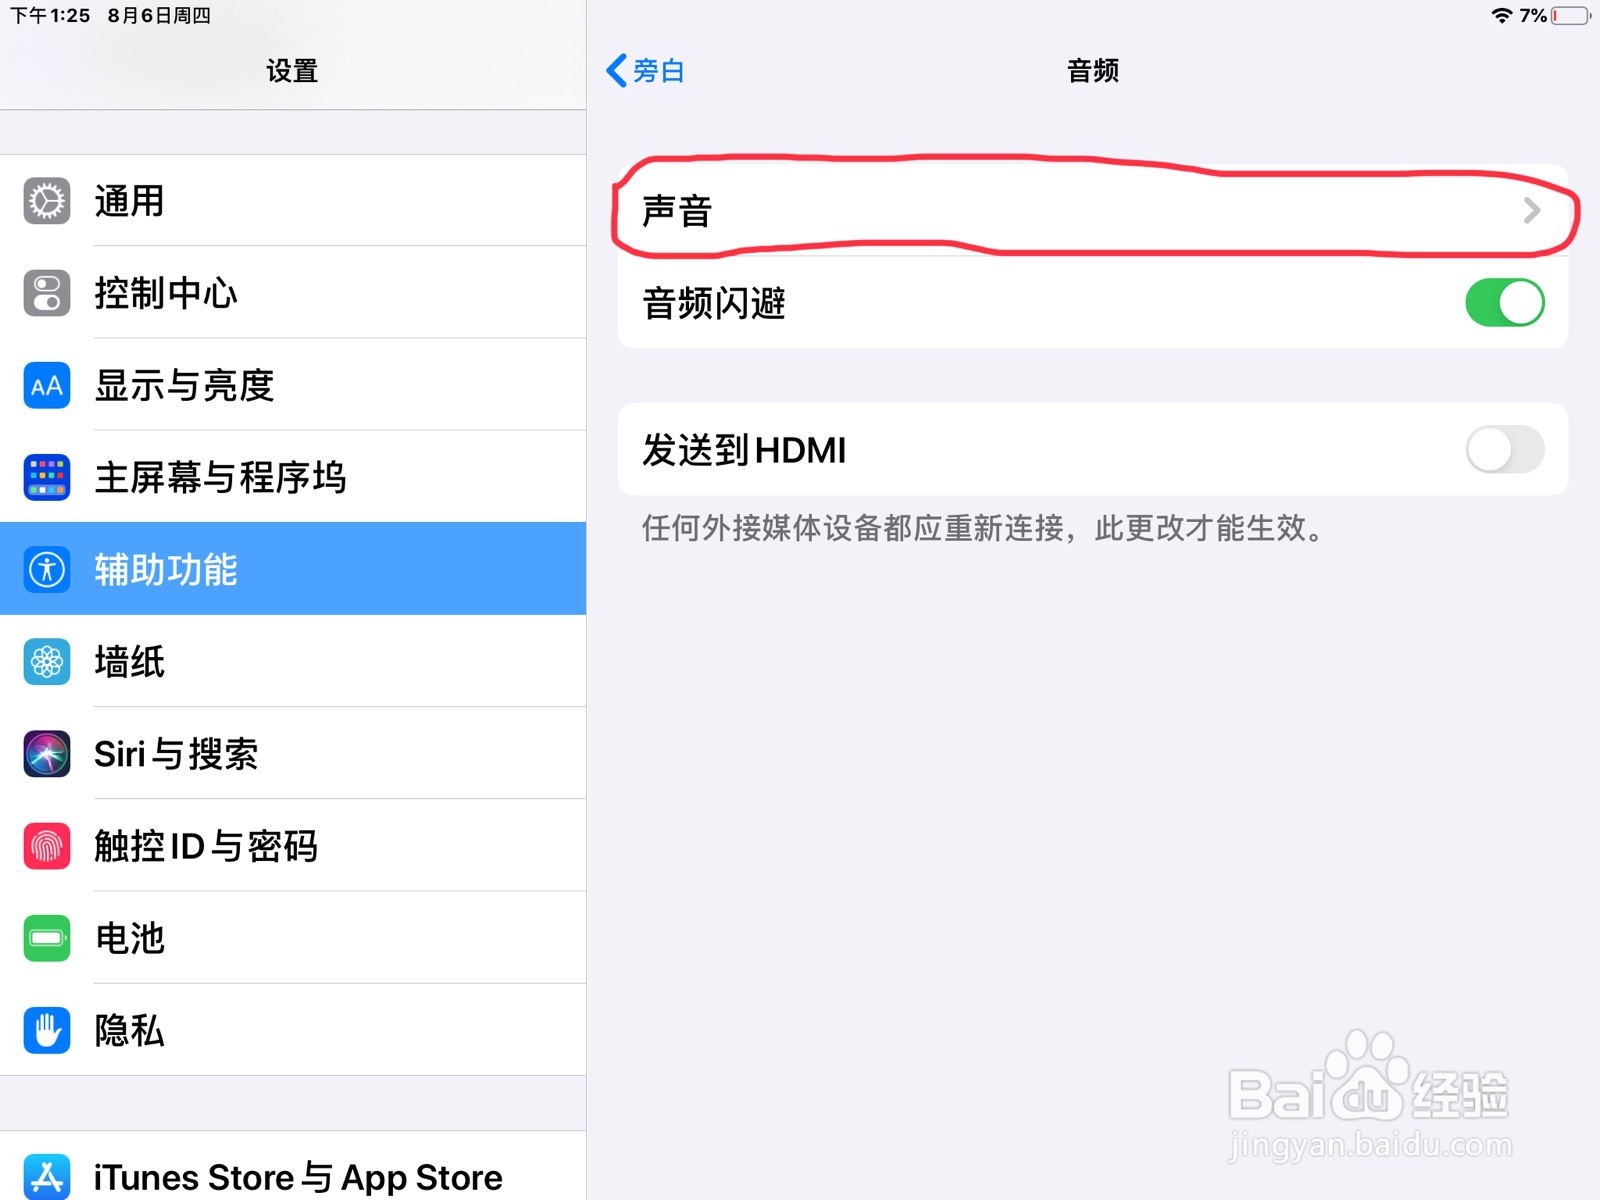The image size is (1600, 1200).
Task: Select the 主屏幕与程序坞 grid icon
Action: tap(47, 478)
